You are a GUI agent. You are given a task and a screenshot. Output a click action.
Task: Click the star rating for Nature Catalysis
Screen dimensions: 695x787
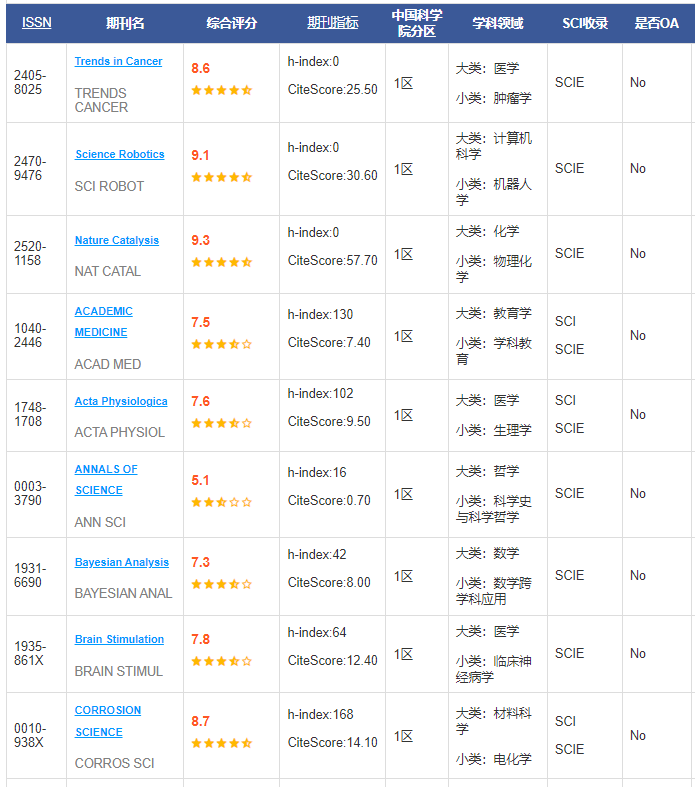221,262
